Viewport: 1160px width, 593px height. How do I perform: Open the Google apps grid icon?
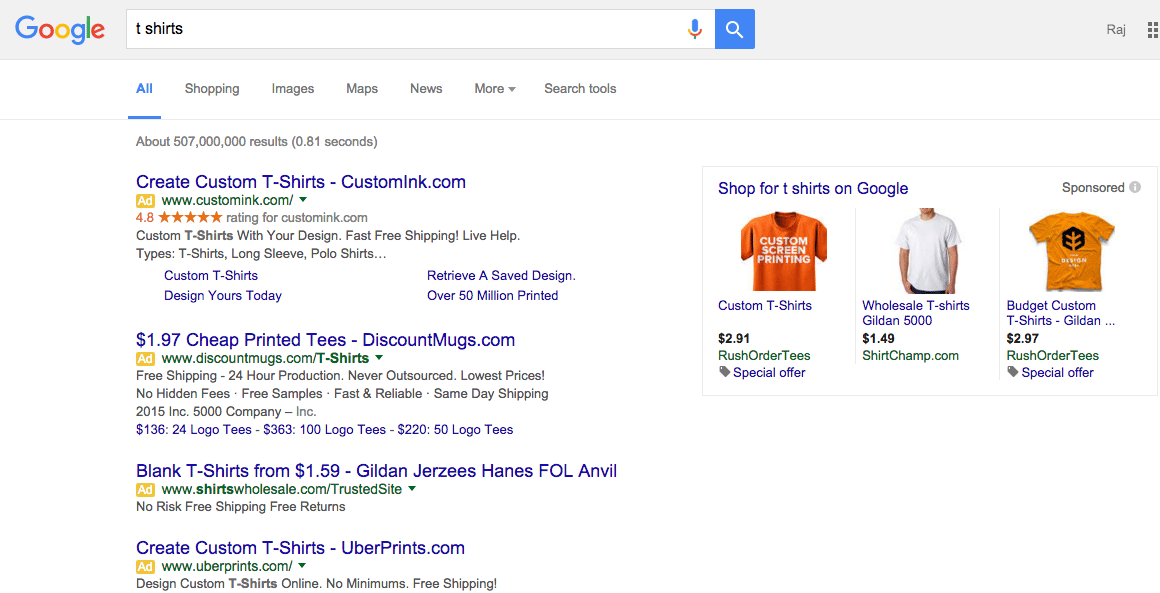[1153, 30]
